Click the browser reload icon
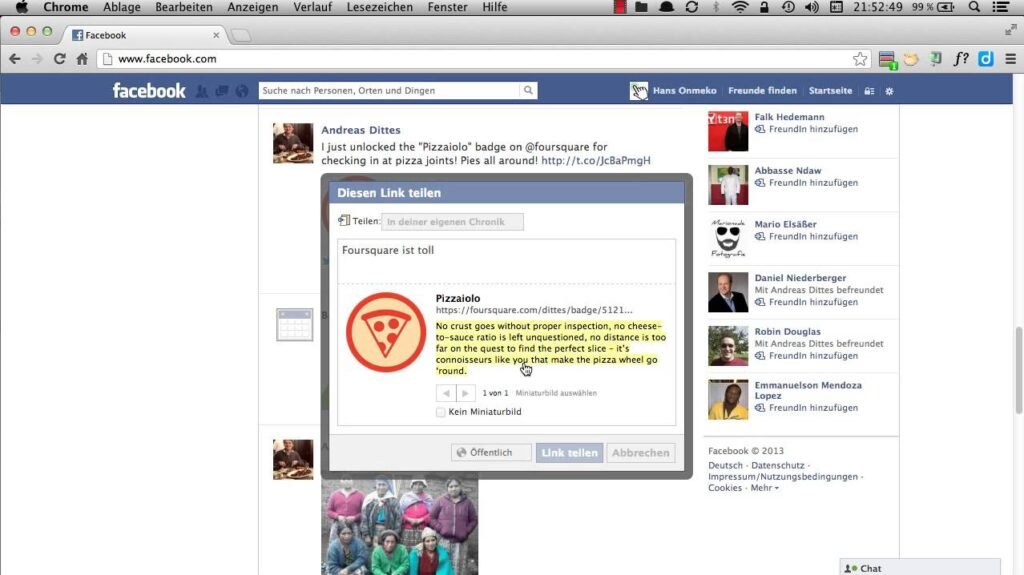Image resolution: width=1024 pixels, height=575 pixels. point(60,59)
